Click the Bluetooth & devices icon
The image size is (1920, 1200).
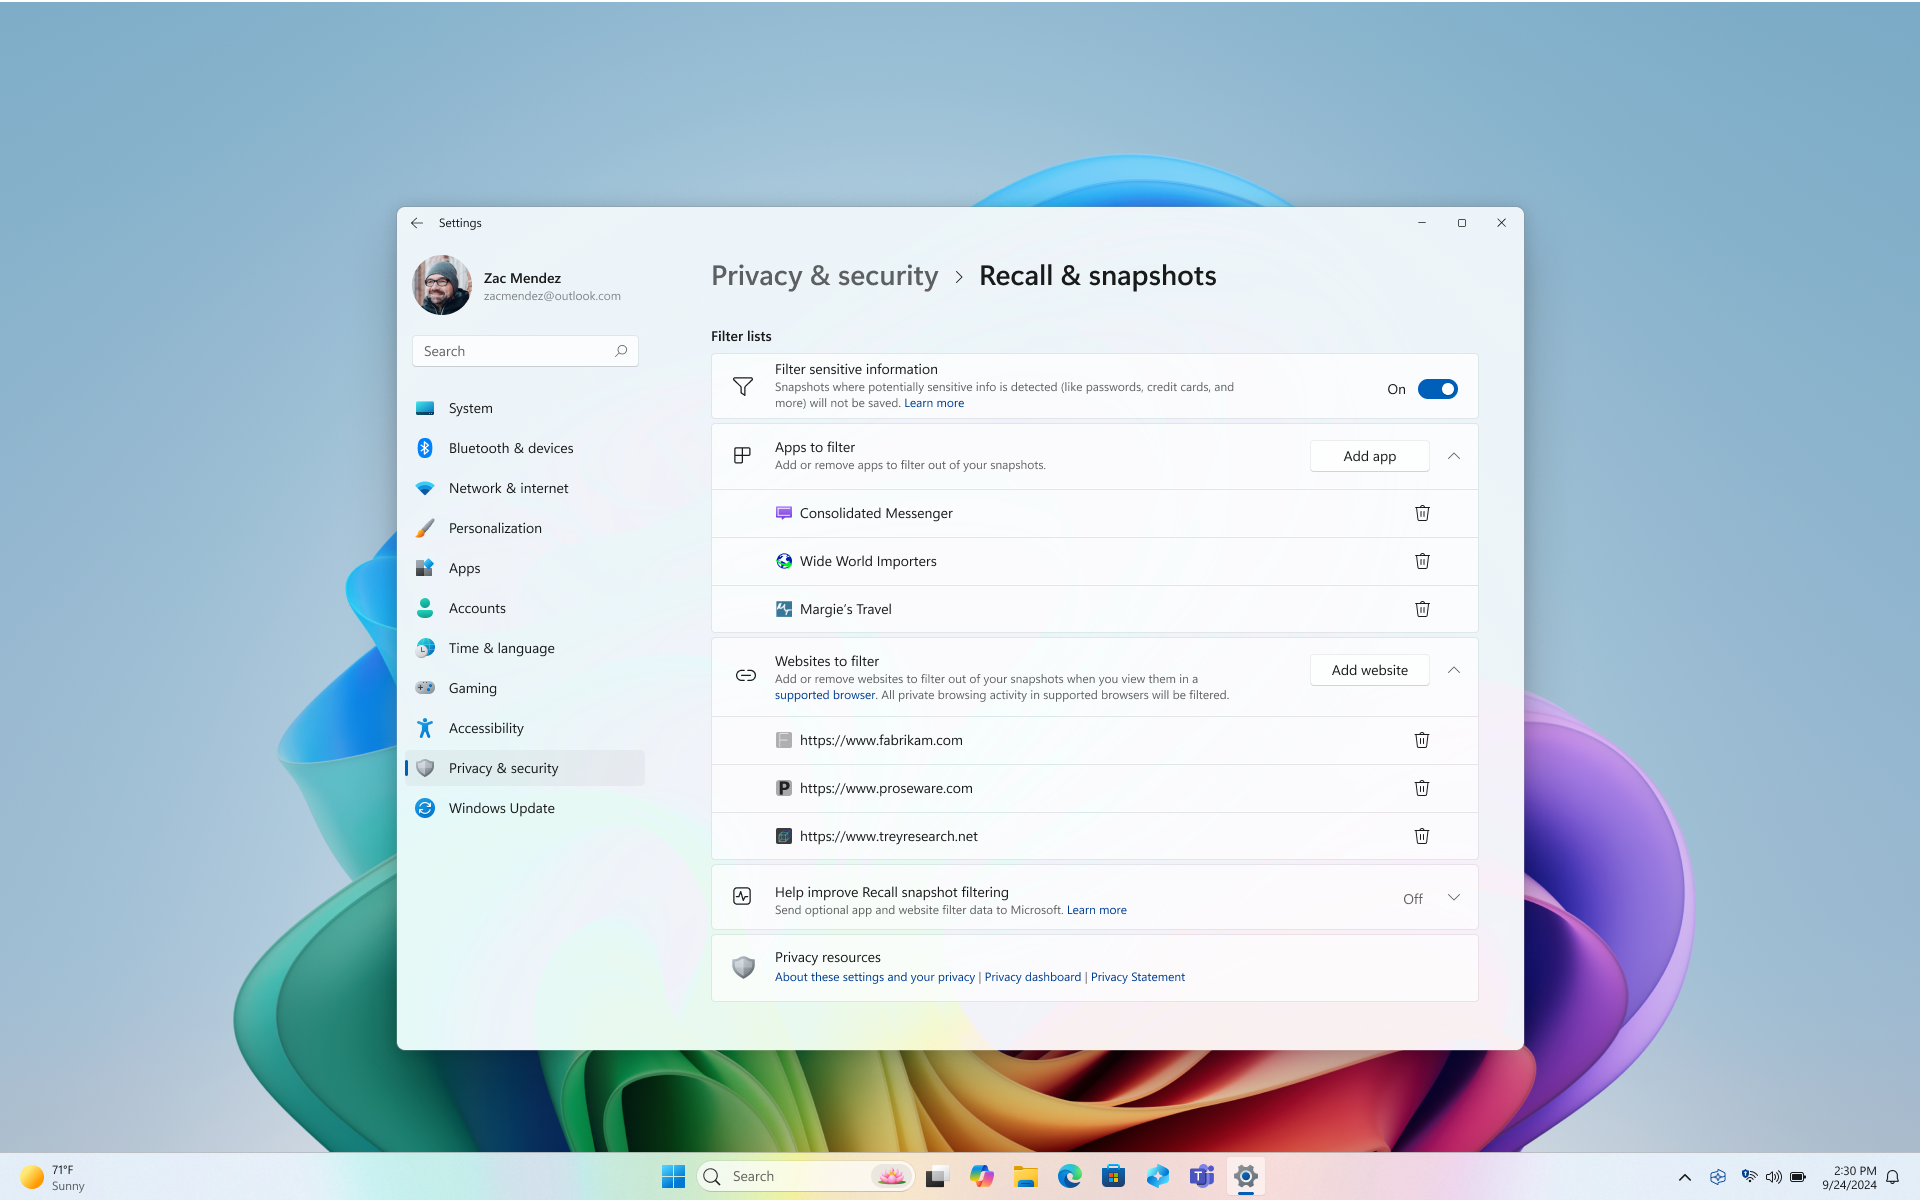[424, 448]
